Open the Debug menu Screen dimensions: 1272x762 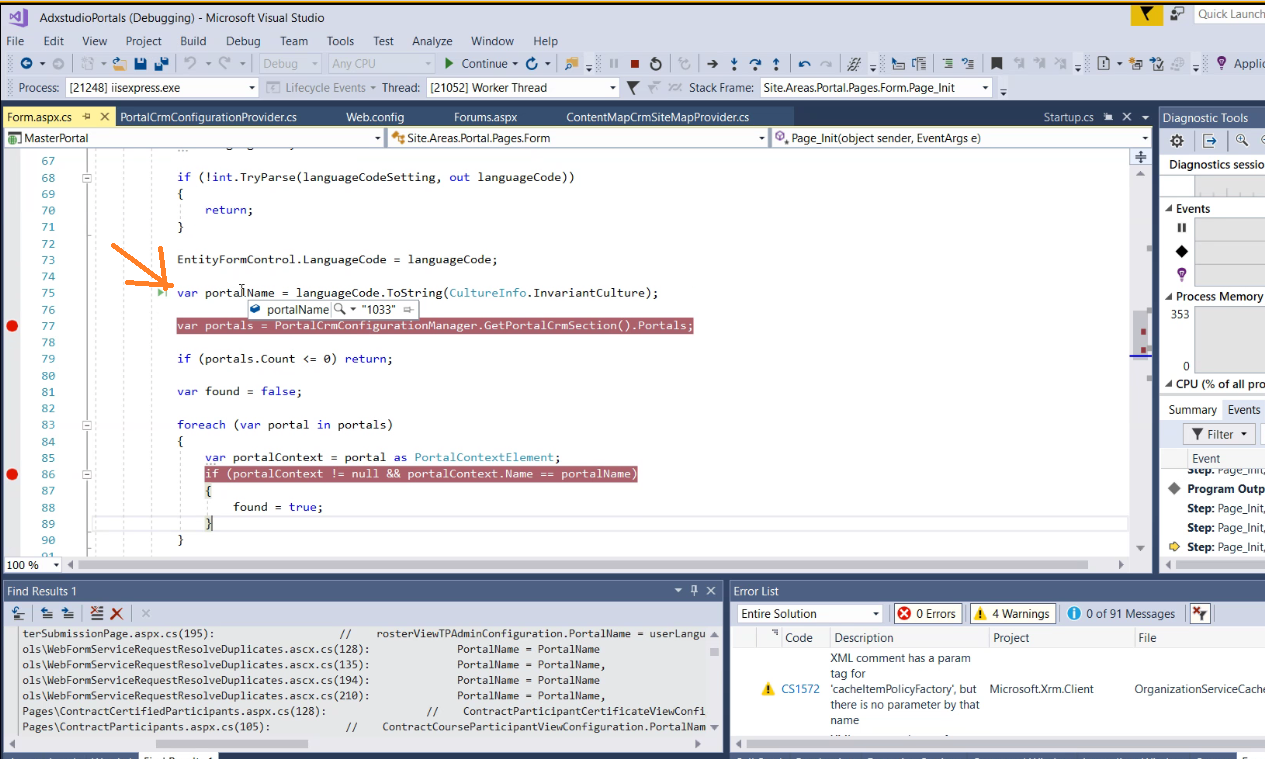243,41
